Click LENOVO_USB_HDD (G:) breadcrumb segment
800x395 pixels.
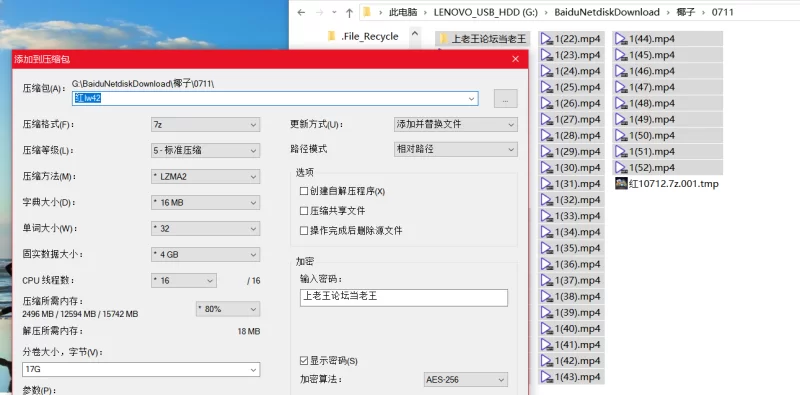485,12
